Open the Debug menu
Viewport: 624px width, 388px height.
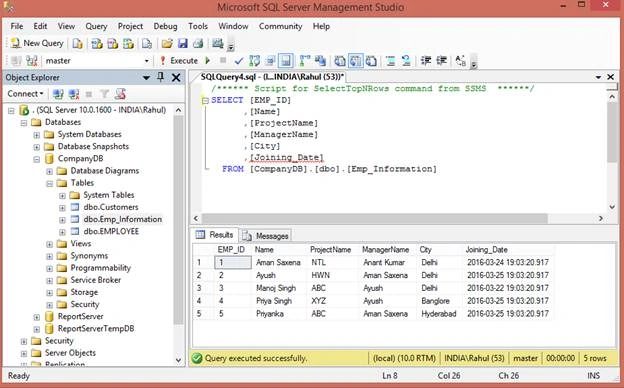pyautogui.click(x=165, y=26)
